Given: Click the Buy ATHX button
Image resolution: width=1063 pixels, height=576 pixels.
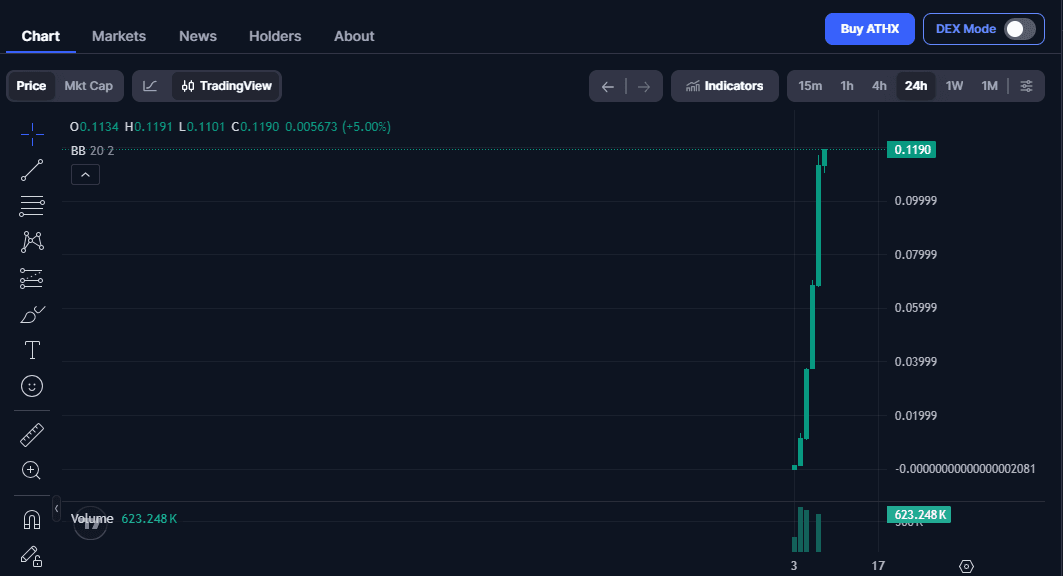Looking at the screenshot, I should click(x=870, y=29).
